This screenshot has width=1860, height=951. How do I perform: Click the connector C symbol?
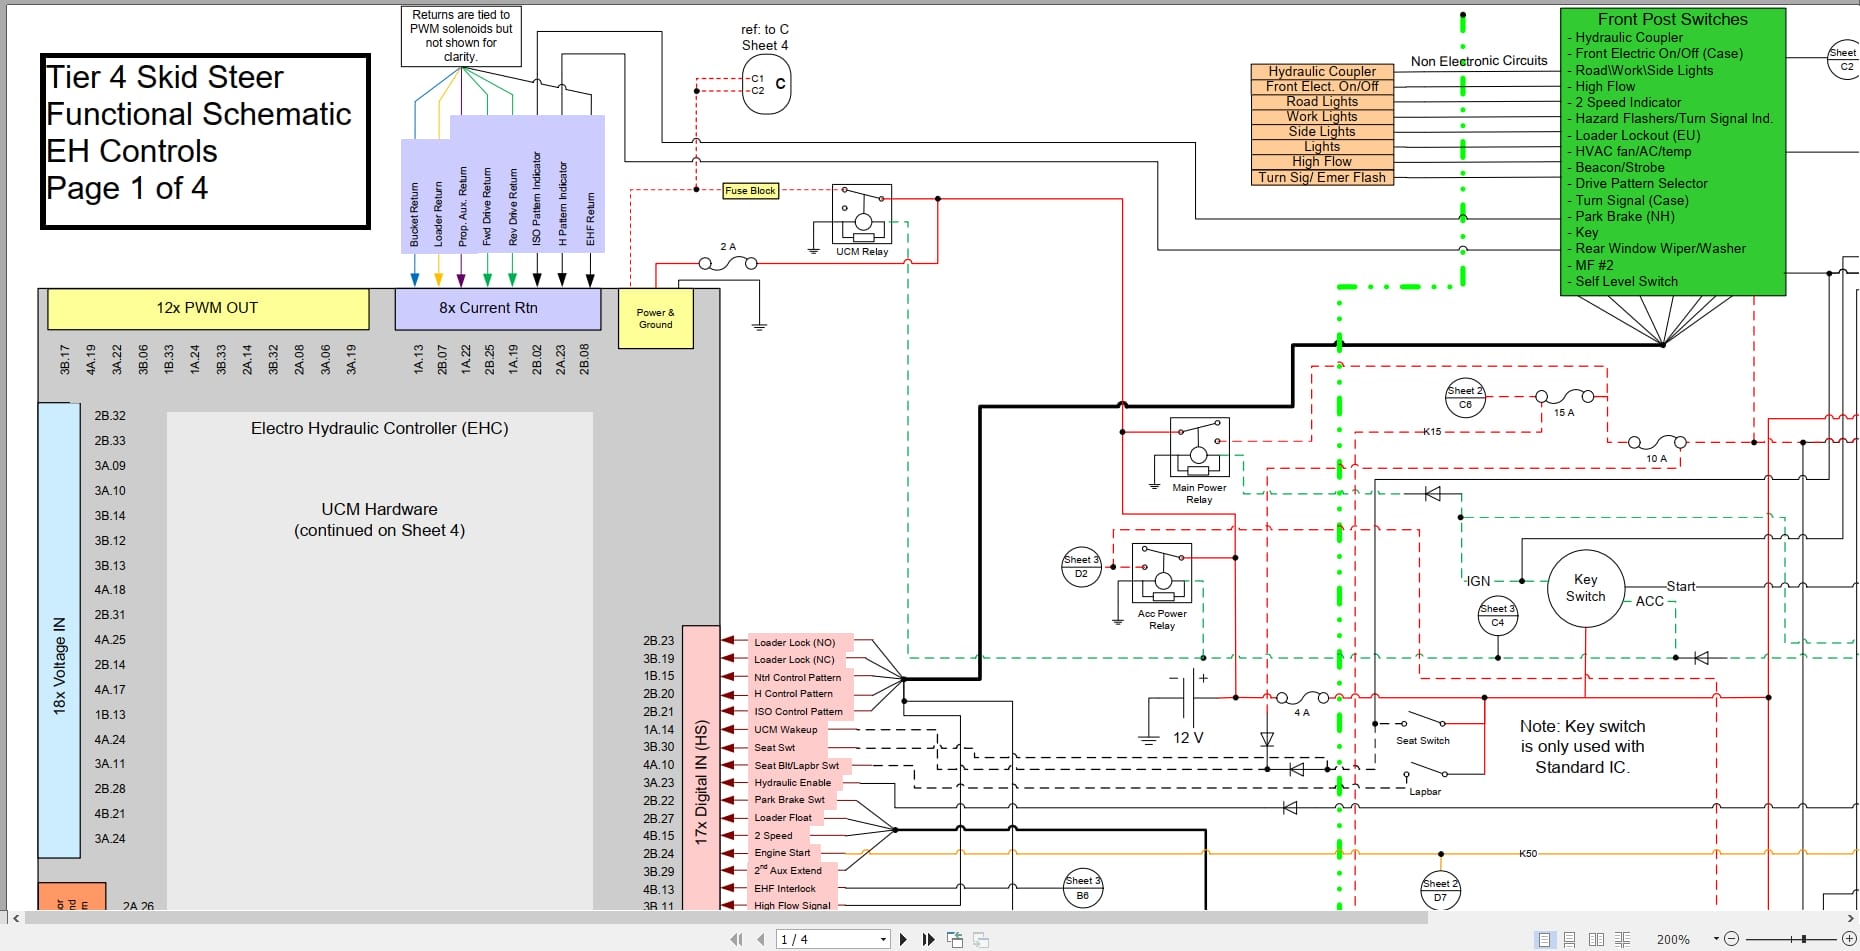768,84
